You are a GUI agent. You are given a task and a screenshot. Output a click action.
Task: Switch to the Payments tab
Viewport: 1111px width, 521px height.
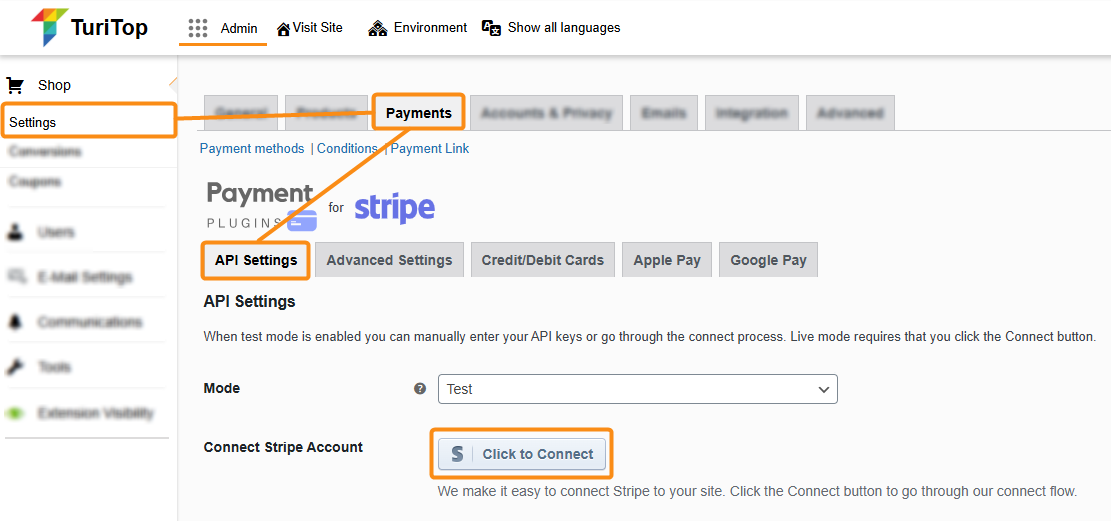419,113
